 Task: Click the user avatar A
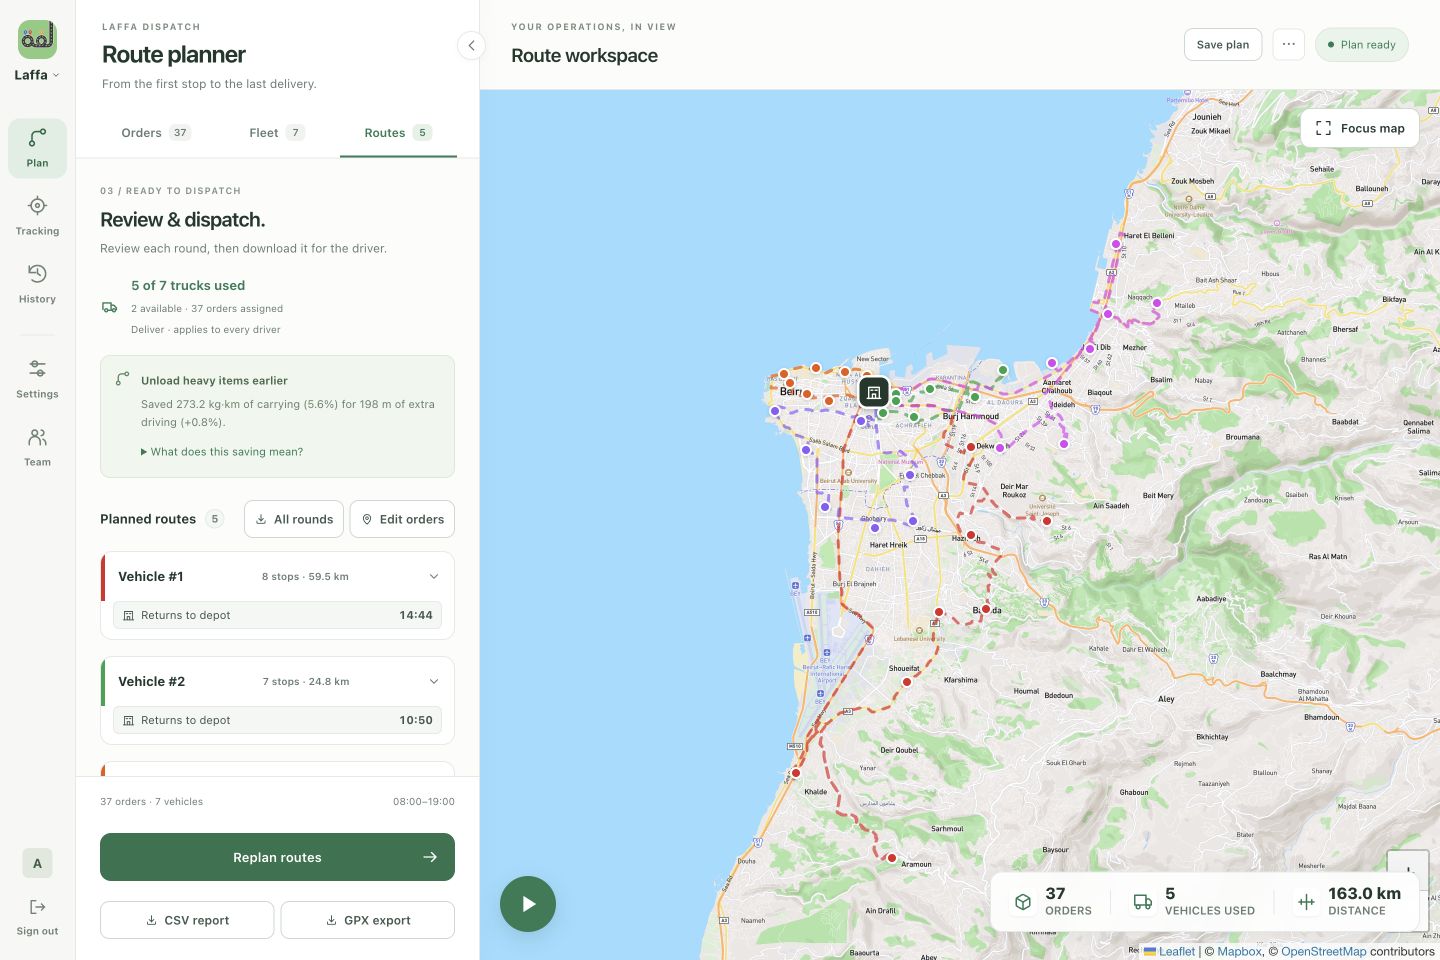pos(37,863)
